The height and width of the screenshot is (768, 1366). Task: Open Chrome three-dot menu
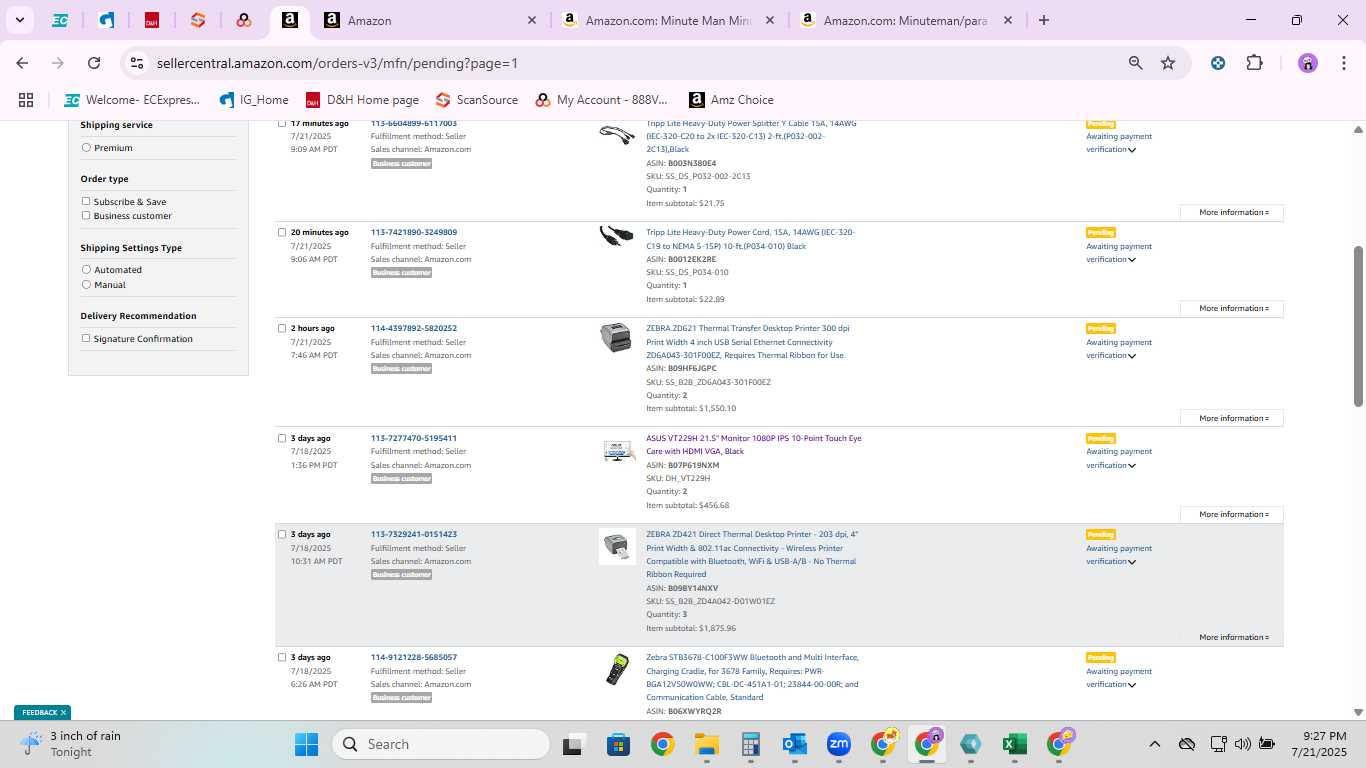1342,63
